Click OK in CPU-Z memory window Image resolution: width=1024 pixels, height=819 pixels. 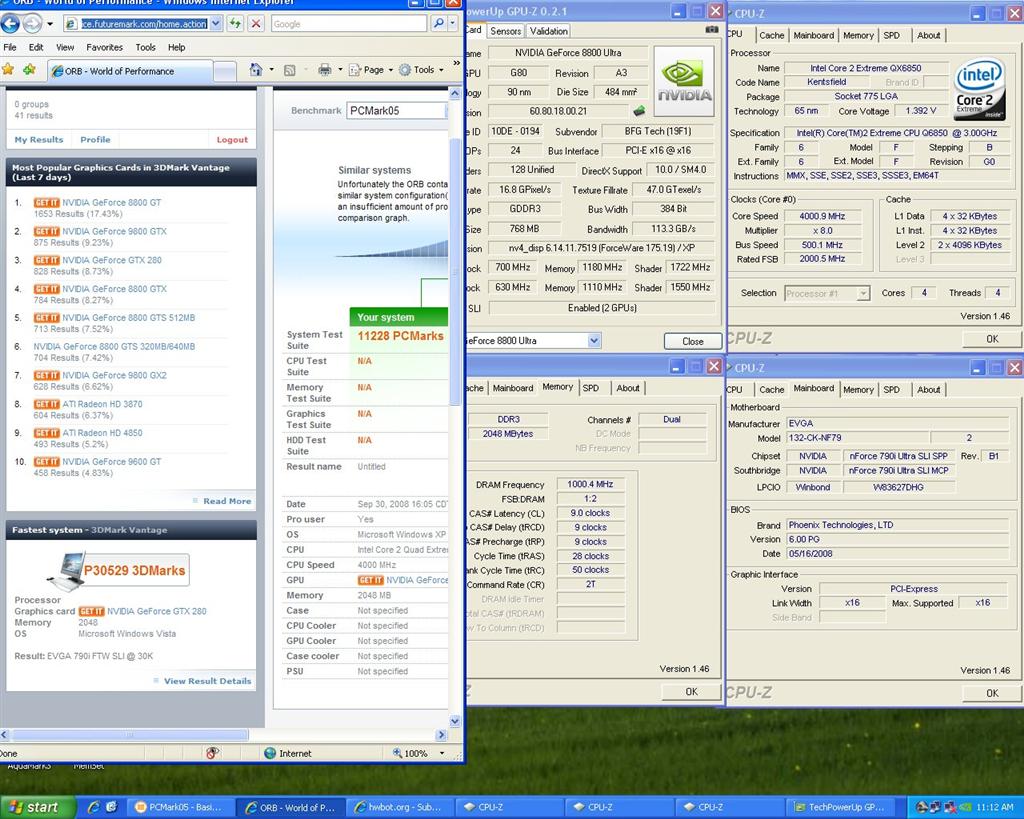[691, 692]
